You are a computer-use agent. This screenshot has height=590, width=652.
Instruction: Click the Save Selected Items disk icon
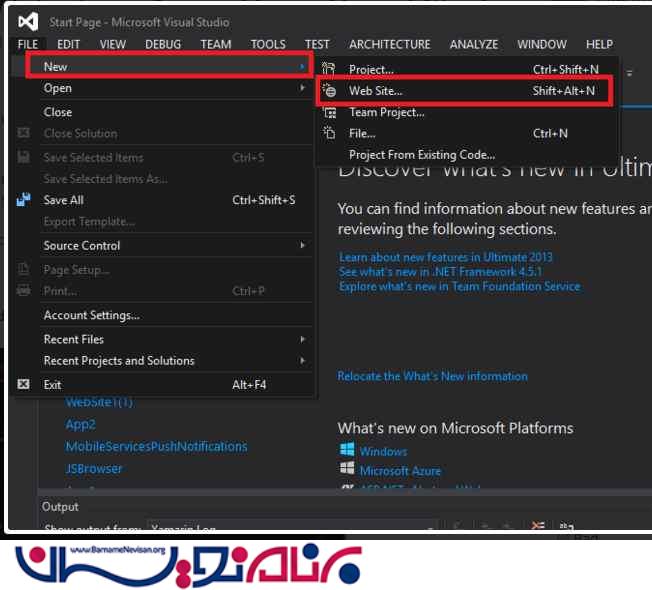24,157
